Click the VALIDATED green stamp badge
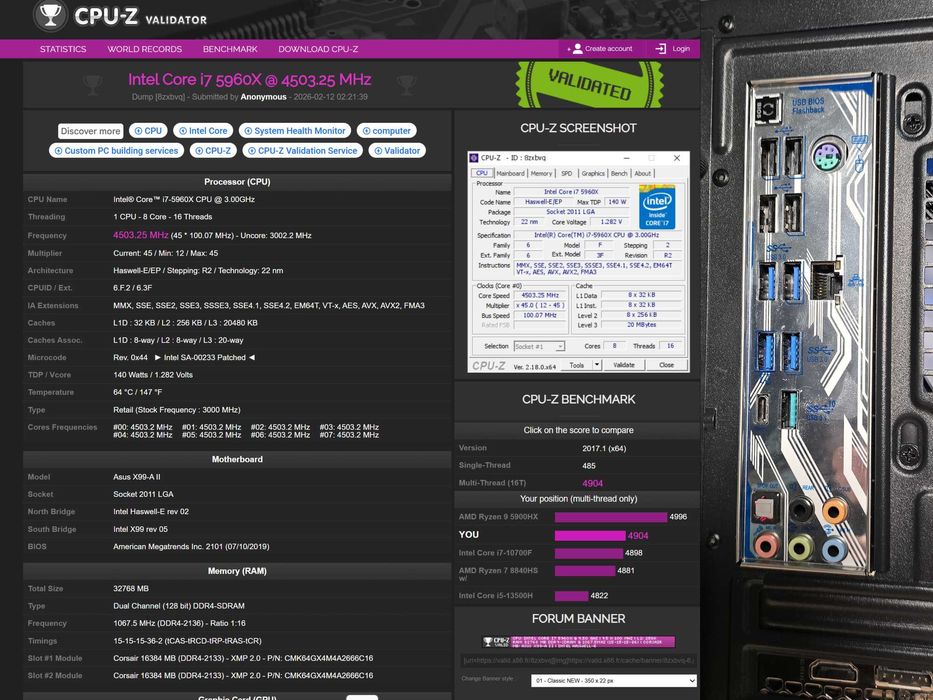Screen dimensions: 933x700 tap(590, 85)
